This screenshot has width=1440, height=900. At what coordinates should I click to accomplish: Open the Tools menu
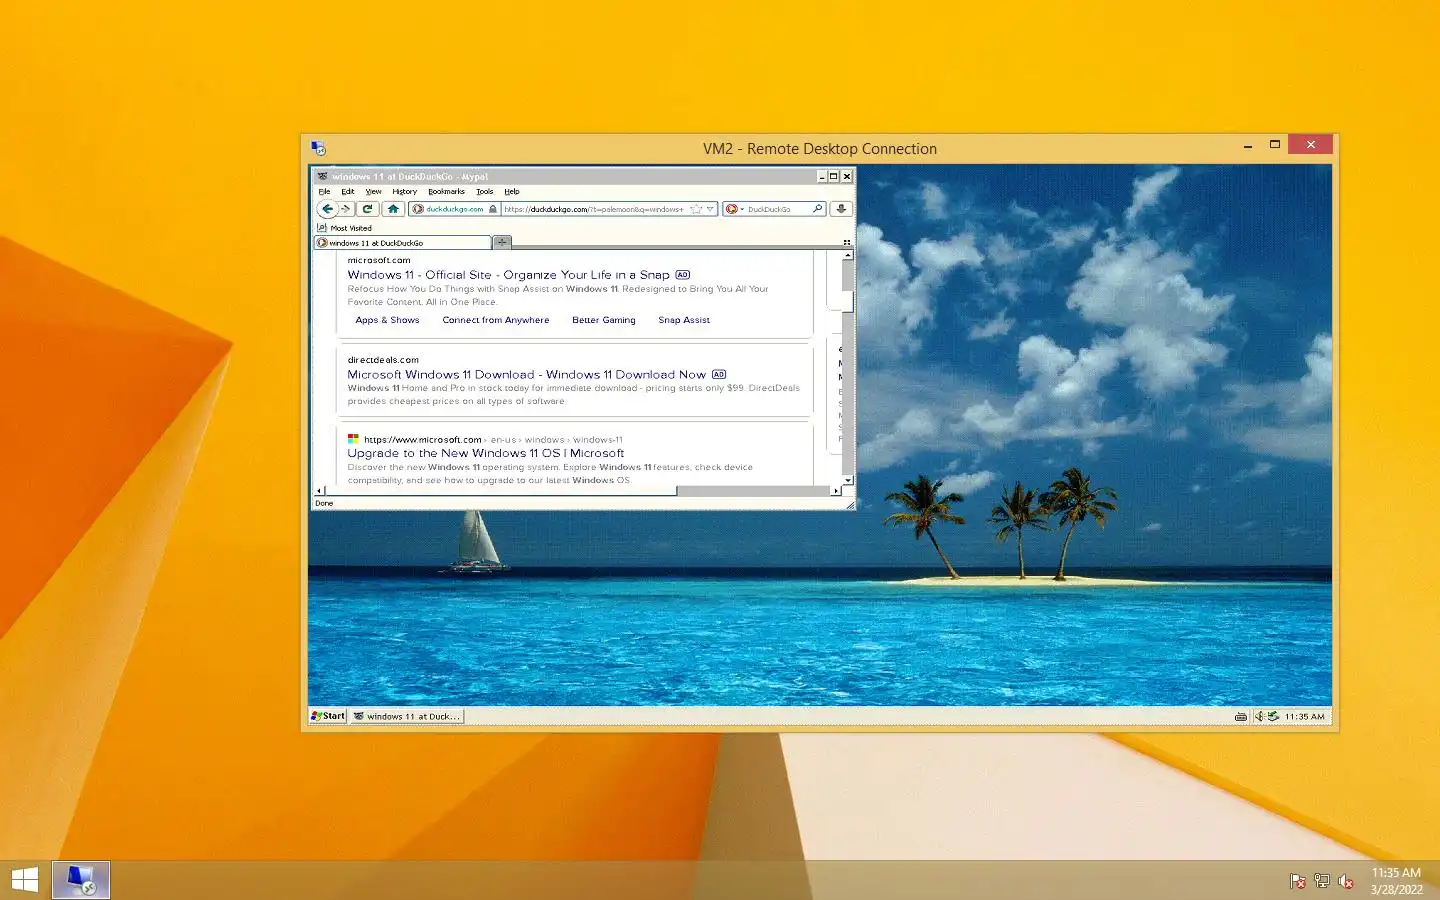pos(484,191)
